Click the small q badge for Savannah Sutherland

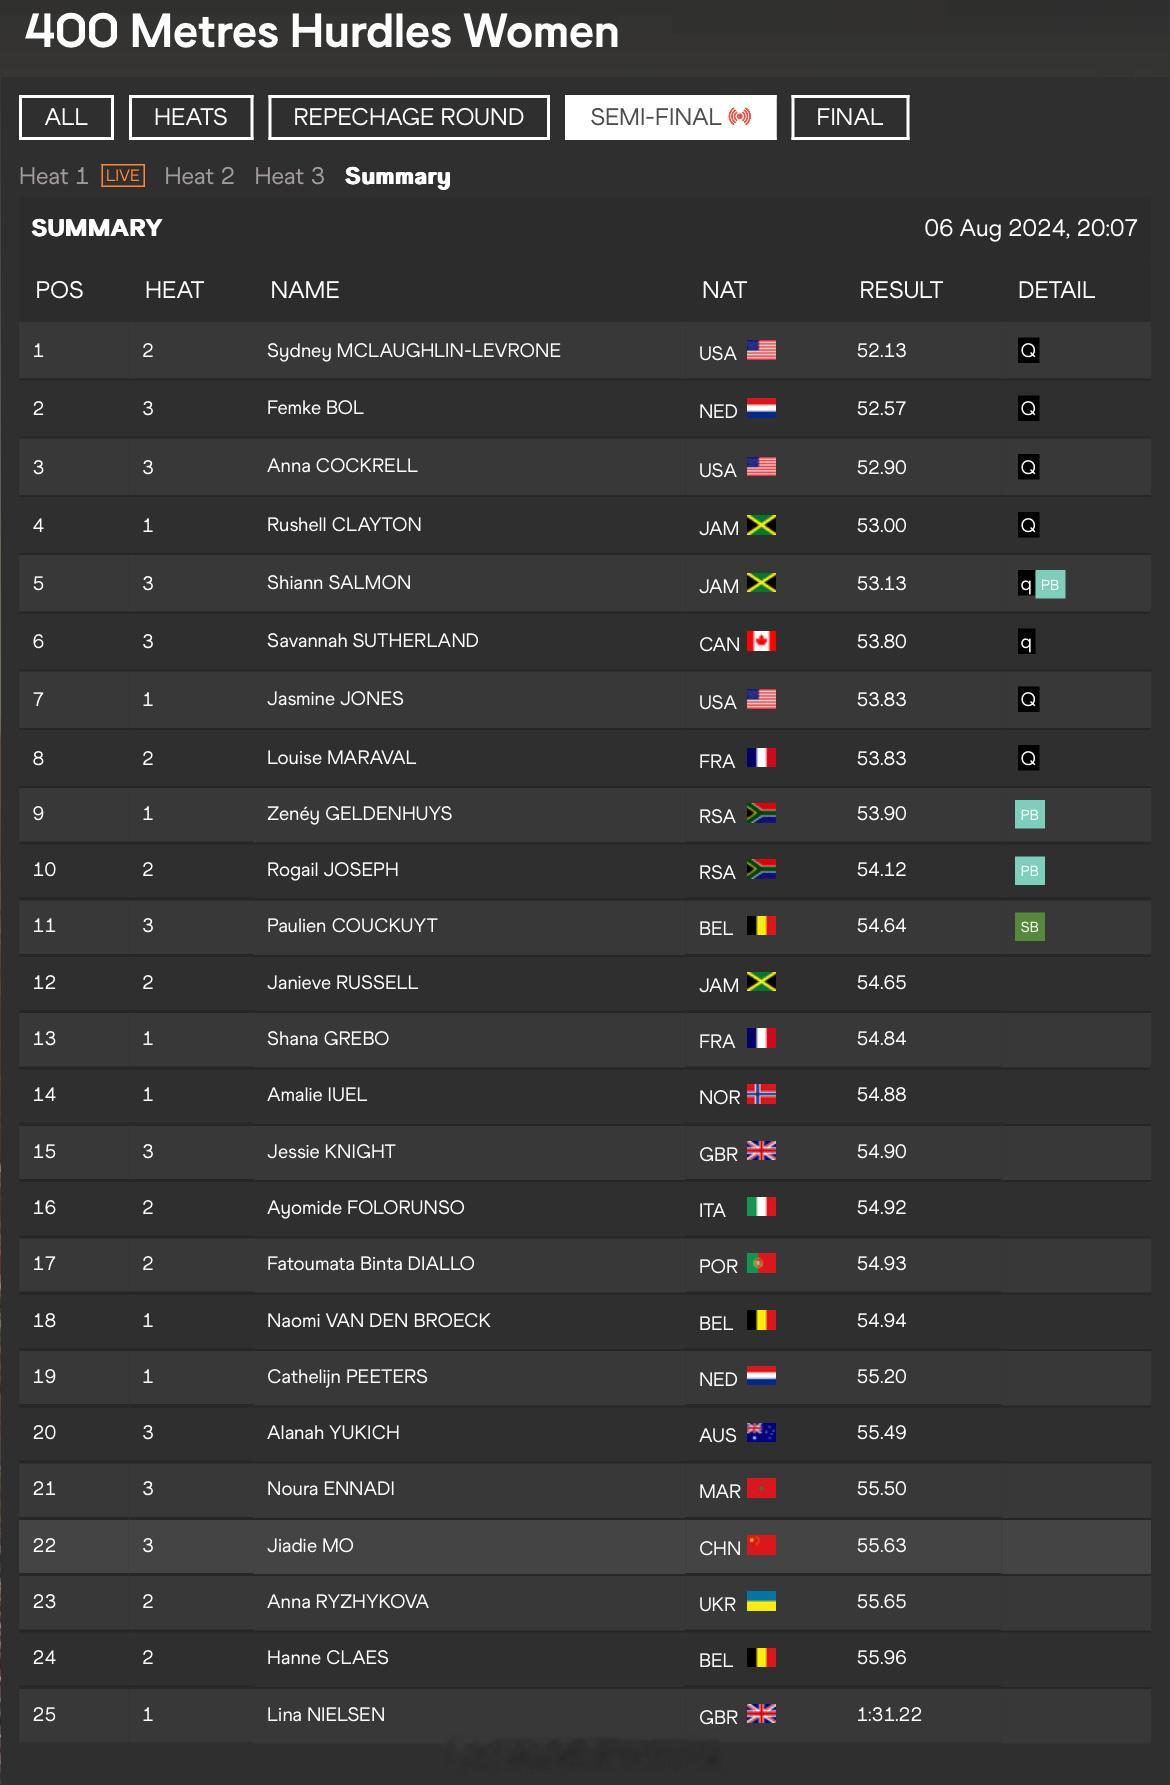1026,642
